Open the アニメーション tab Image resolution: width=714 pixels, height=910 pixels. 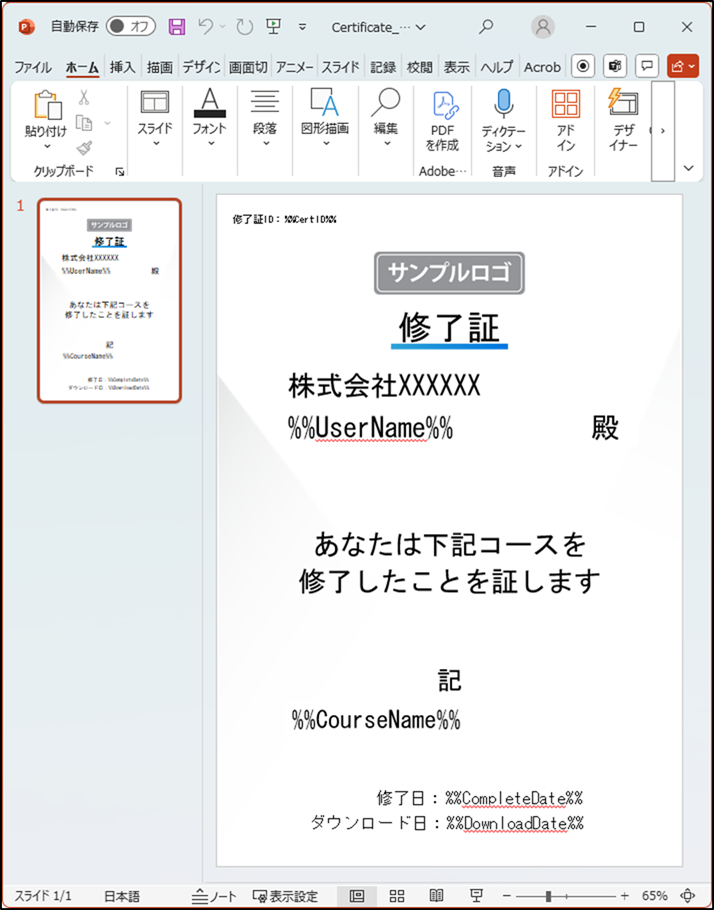pos(294,67)
